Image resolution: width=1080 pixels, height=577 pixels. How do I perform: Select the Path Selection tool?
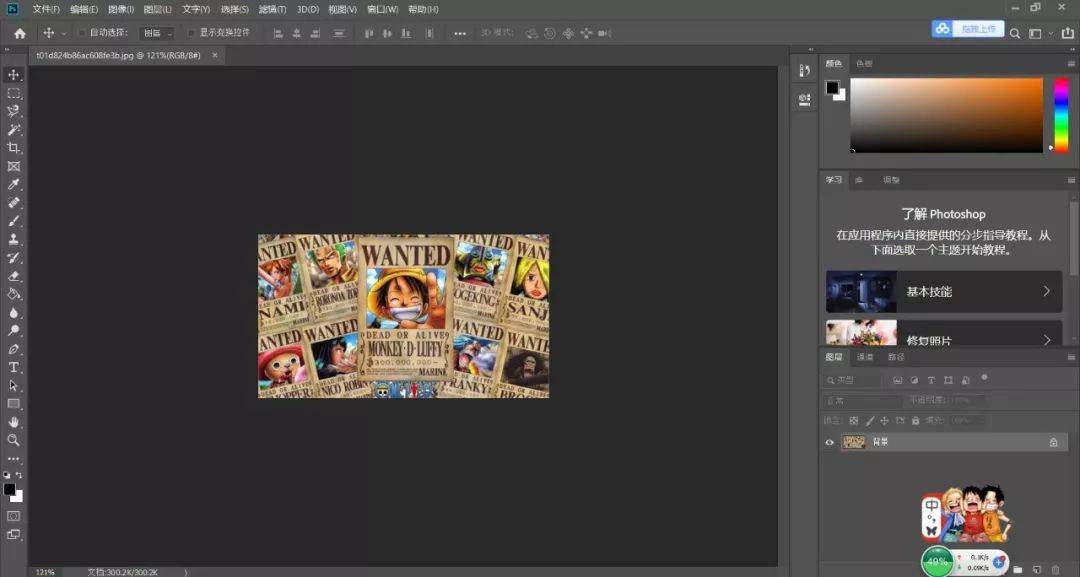pyautogui.click(x=13, y=386)
